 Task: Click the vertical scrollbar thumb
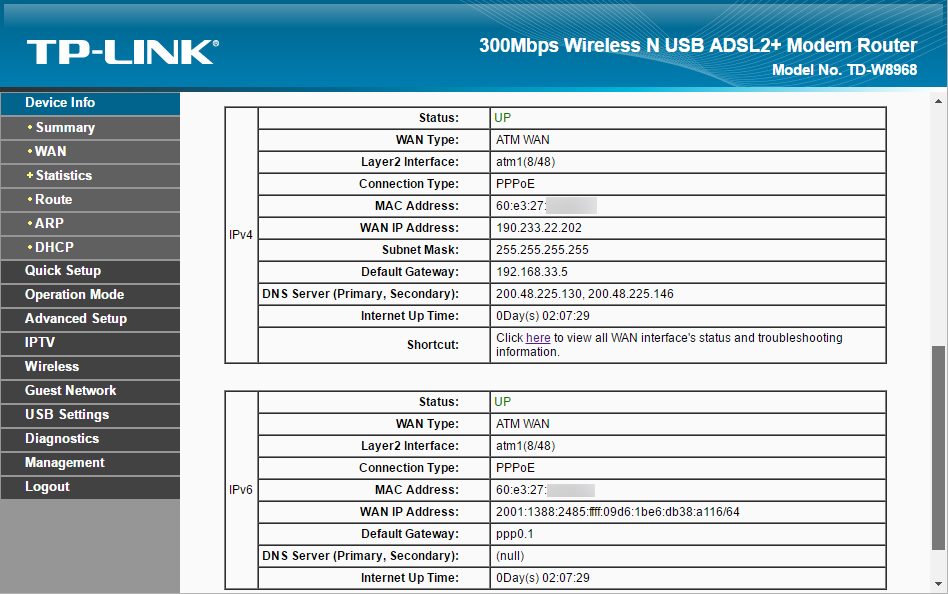938,448
